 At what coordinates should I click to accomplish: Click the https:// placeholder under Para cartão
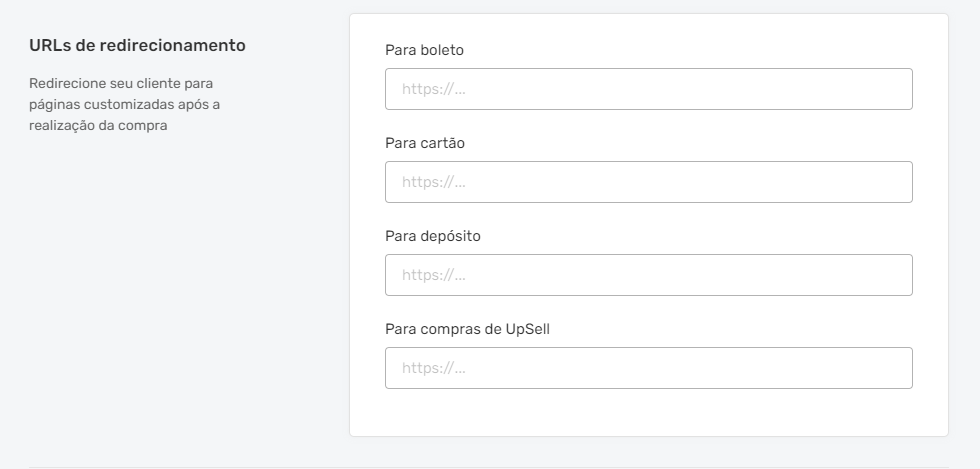tap(434, 182)
